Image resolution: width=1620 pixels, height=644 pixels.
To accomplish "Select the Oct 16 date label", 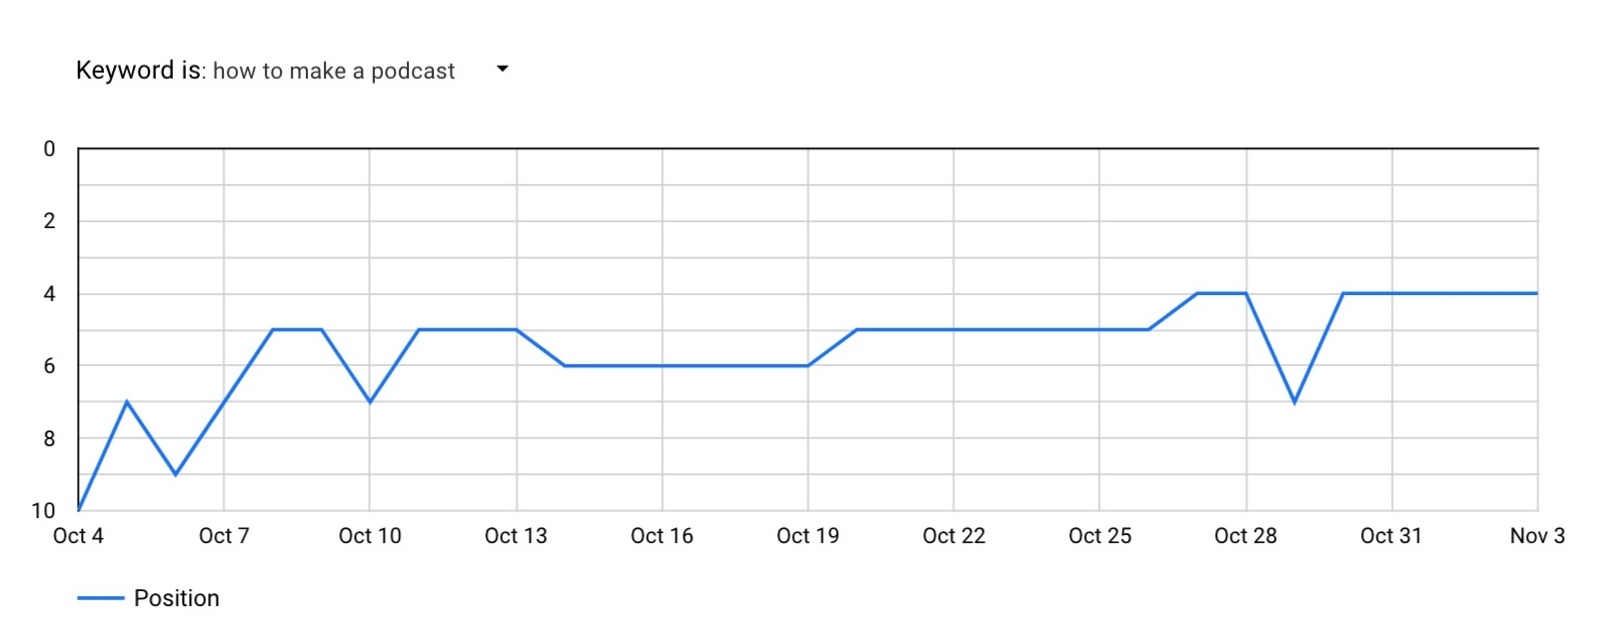I will tap(662, 536).
